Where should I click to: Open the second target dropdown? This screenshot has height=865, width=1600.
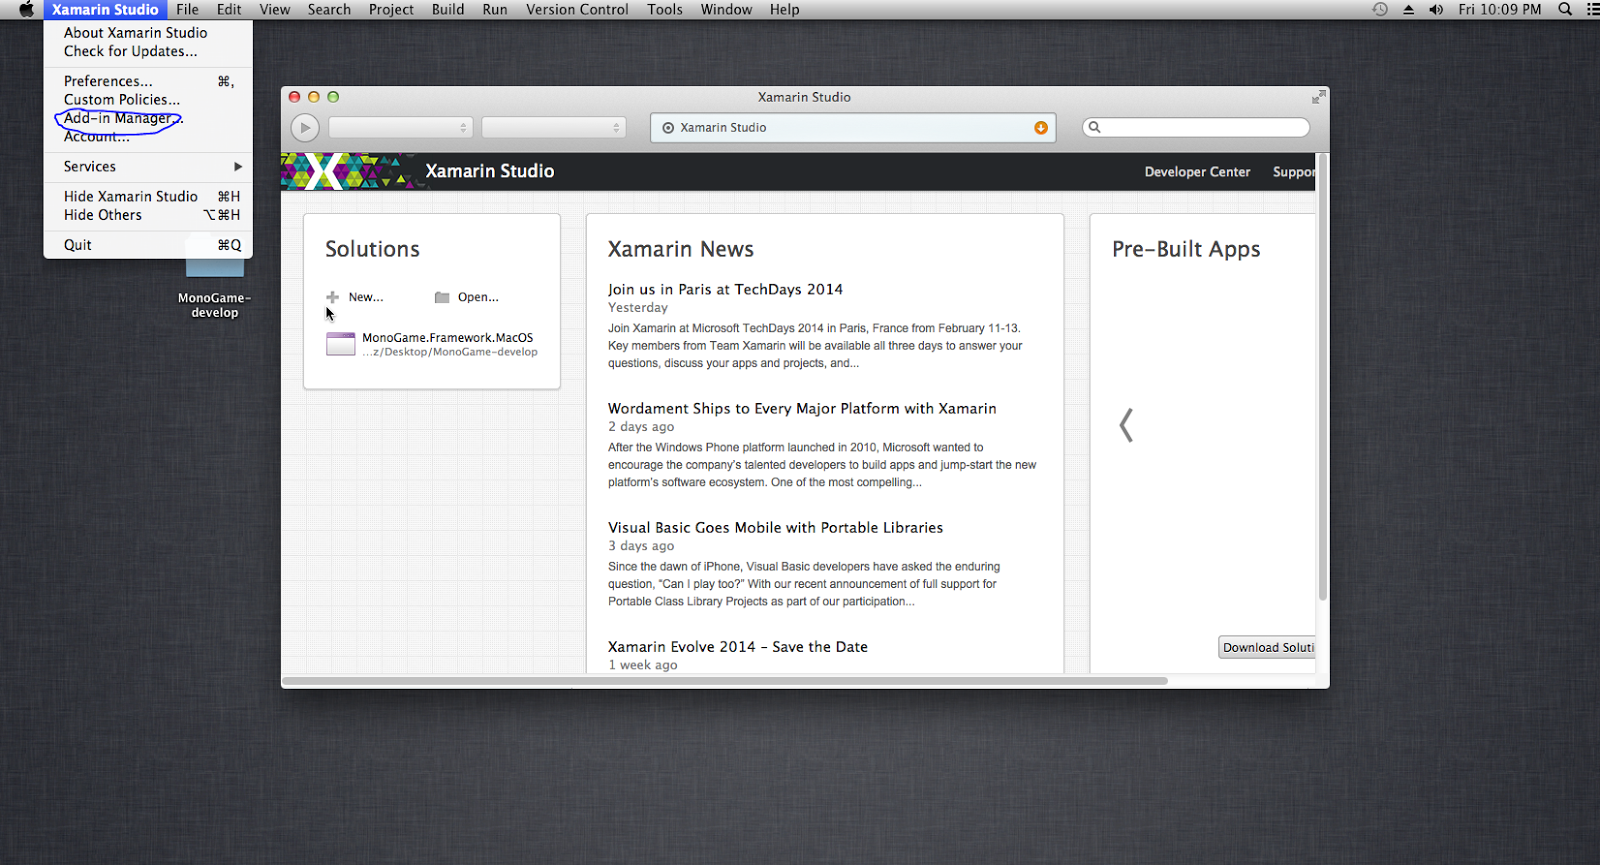point(553,128)
